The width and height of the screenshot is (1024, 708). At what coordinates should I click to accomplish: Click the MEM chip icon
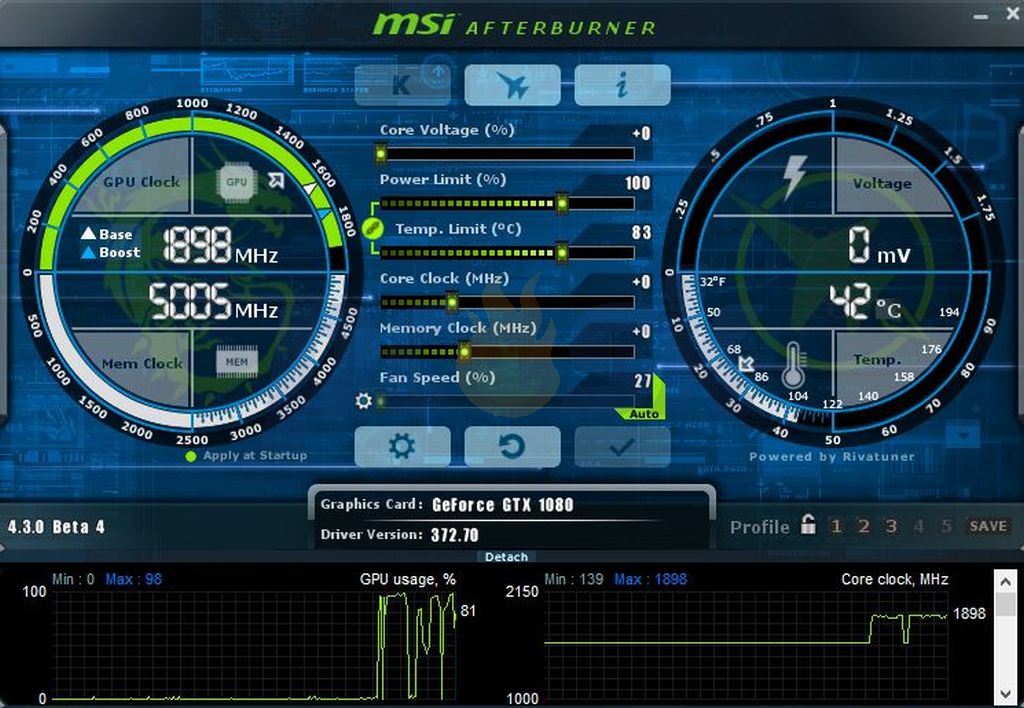pyautogui.click(x=236, y=361)
